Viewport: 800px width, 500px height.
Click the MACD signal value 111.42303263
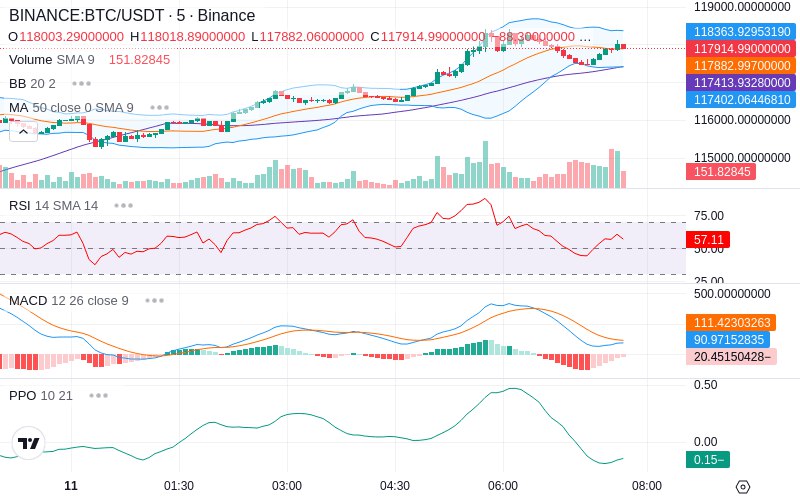(x=731, y=322)
